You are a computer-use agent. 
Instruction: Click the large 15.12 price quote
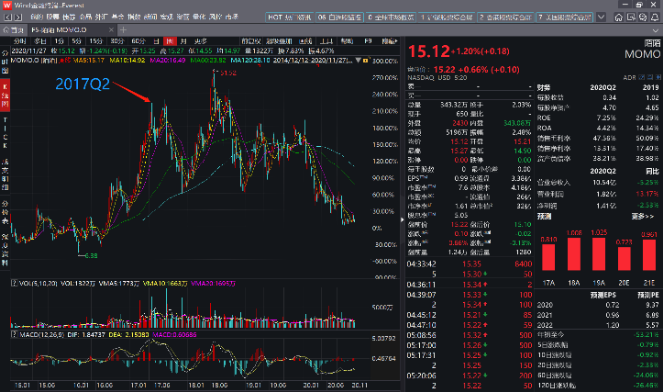428,51
